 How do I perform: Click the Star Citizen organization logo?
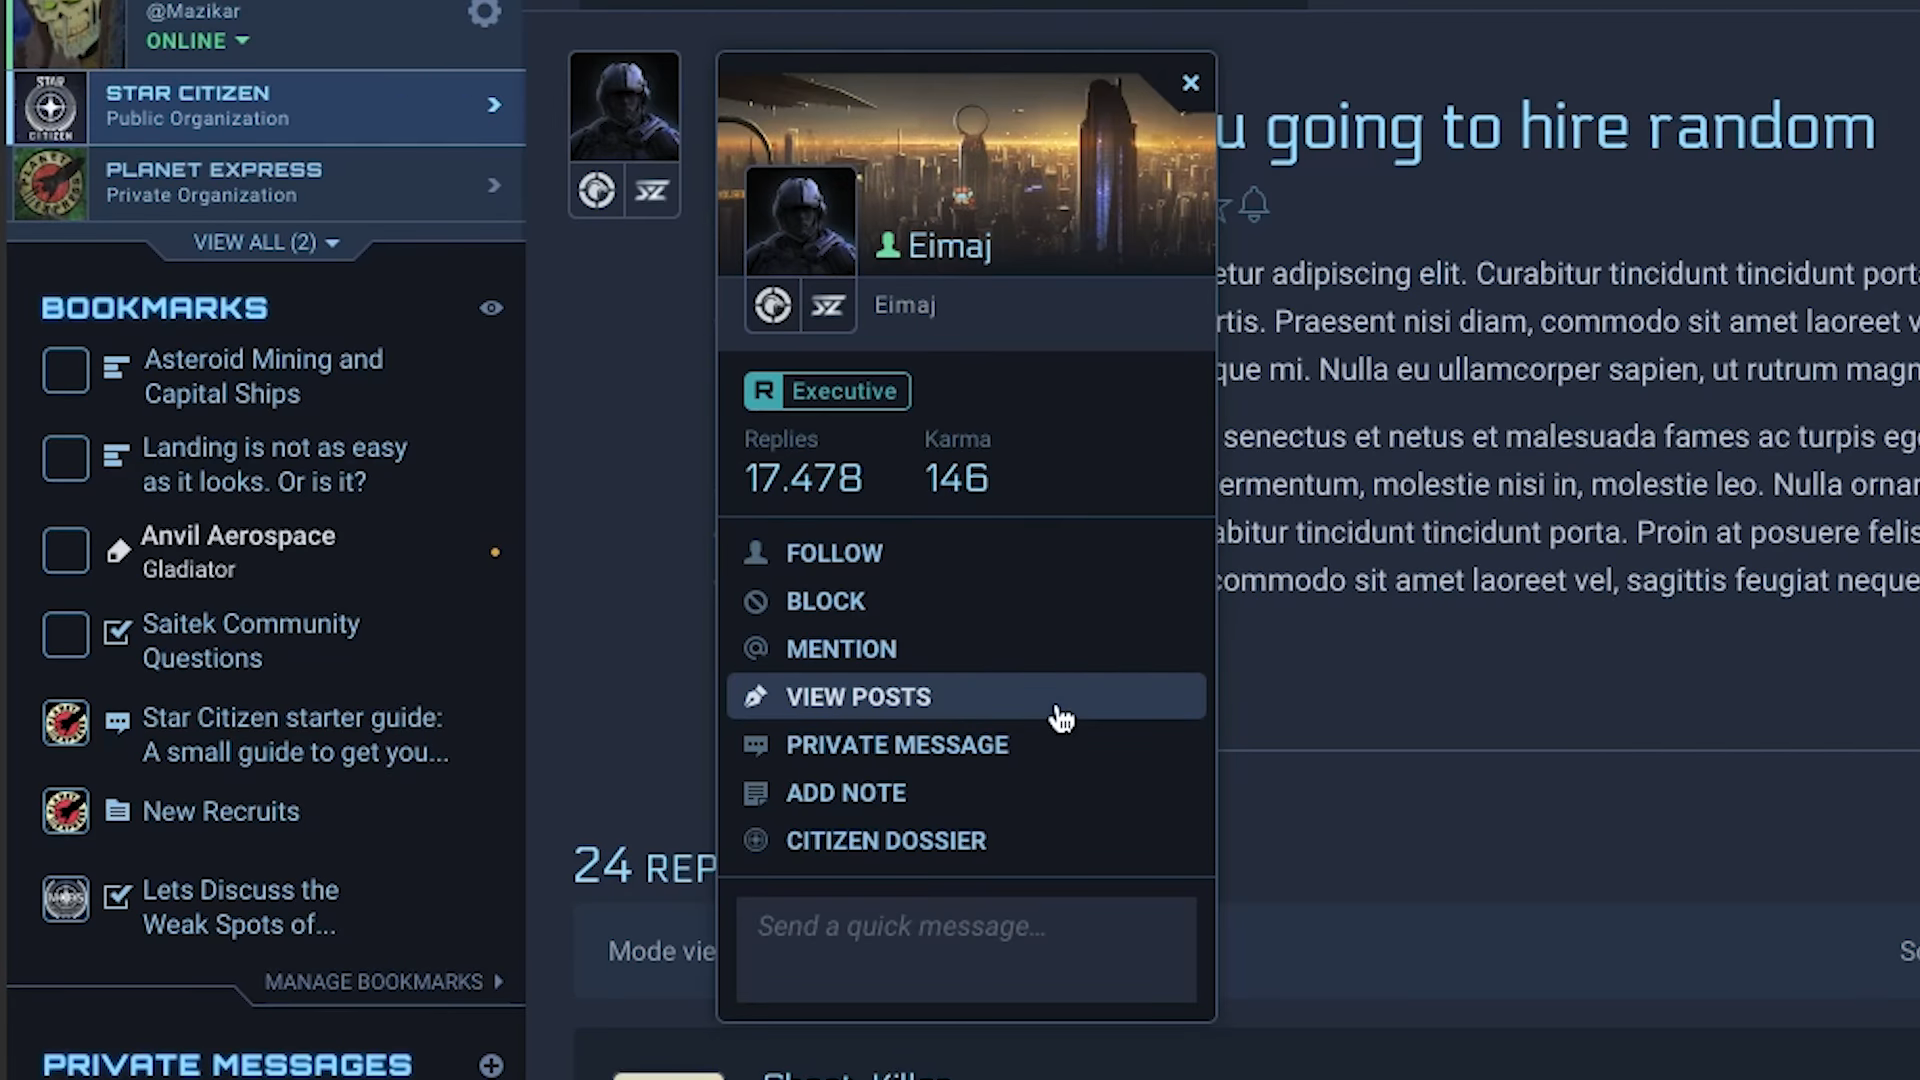point(50,107)
